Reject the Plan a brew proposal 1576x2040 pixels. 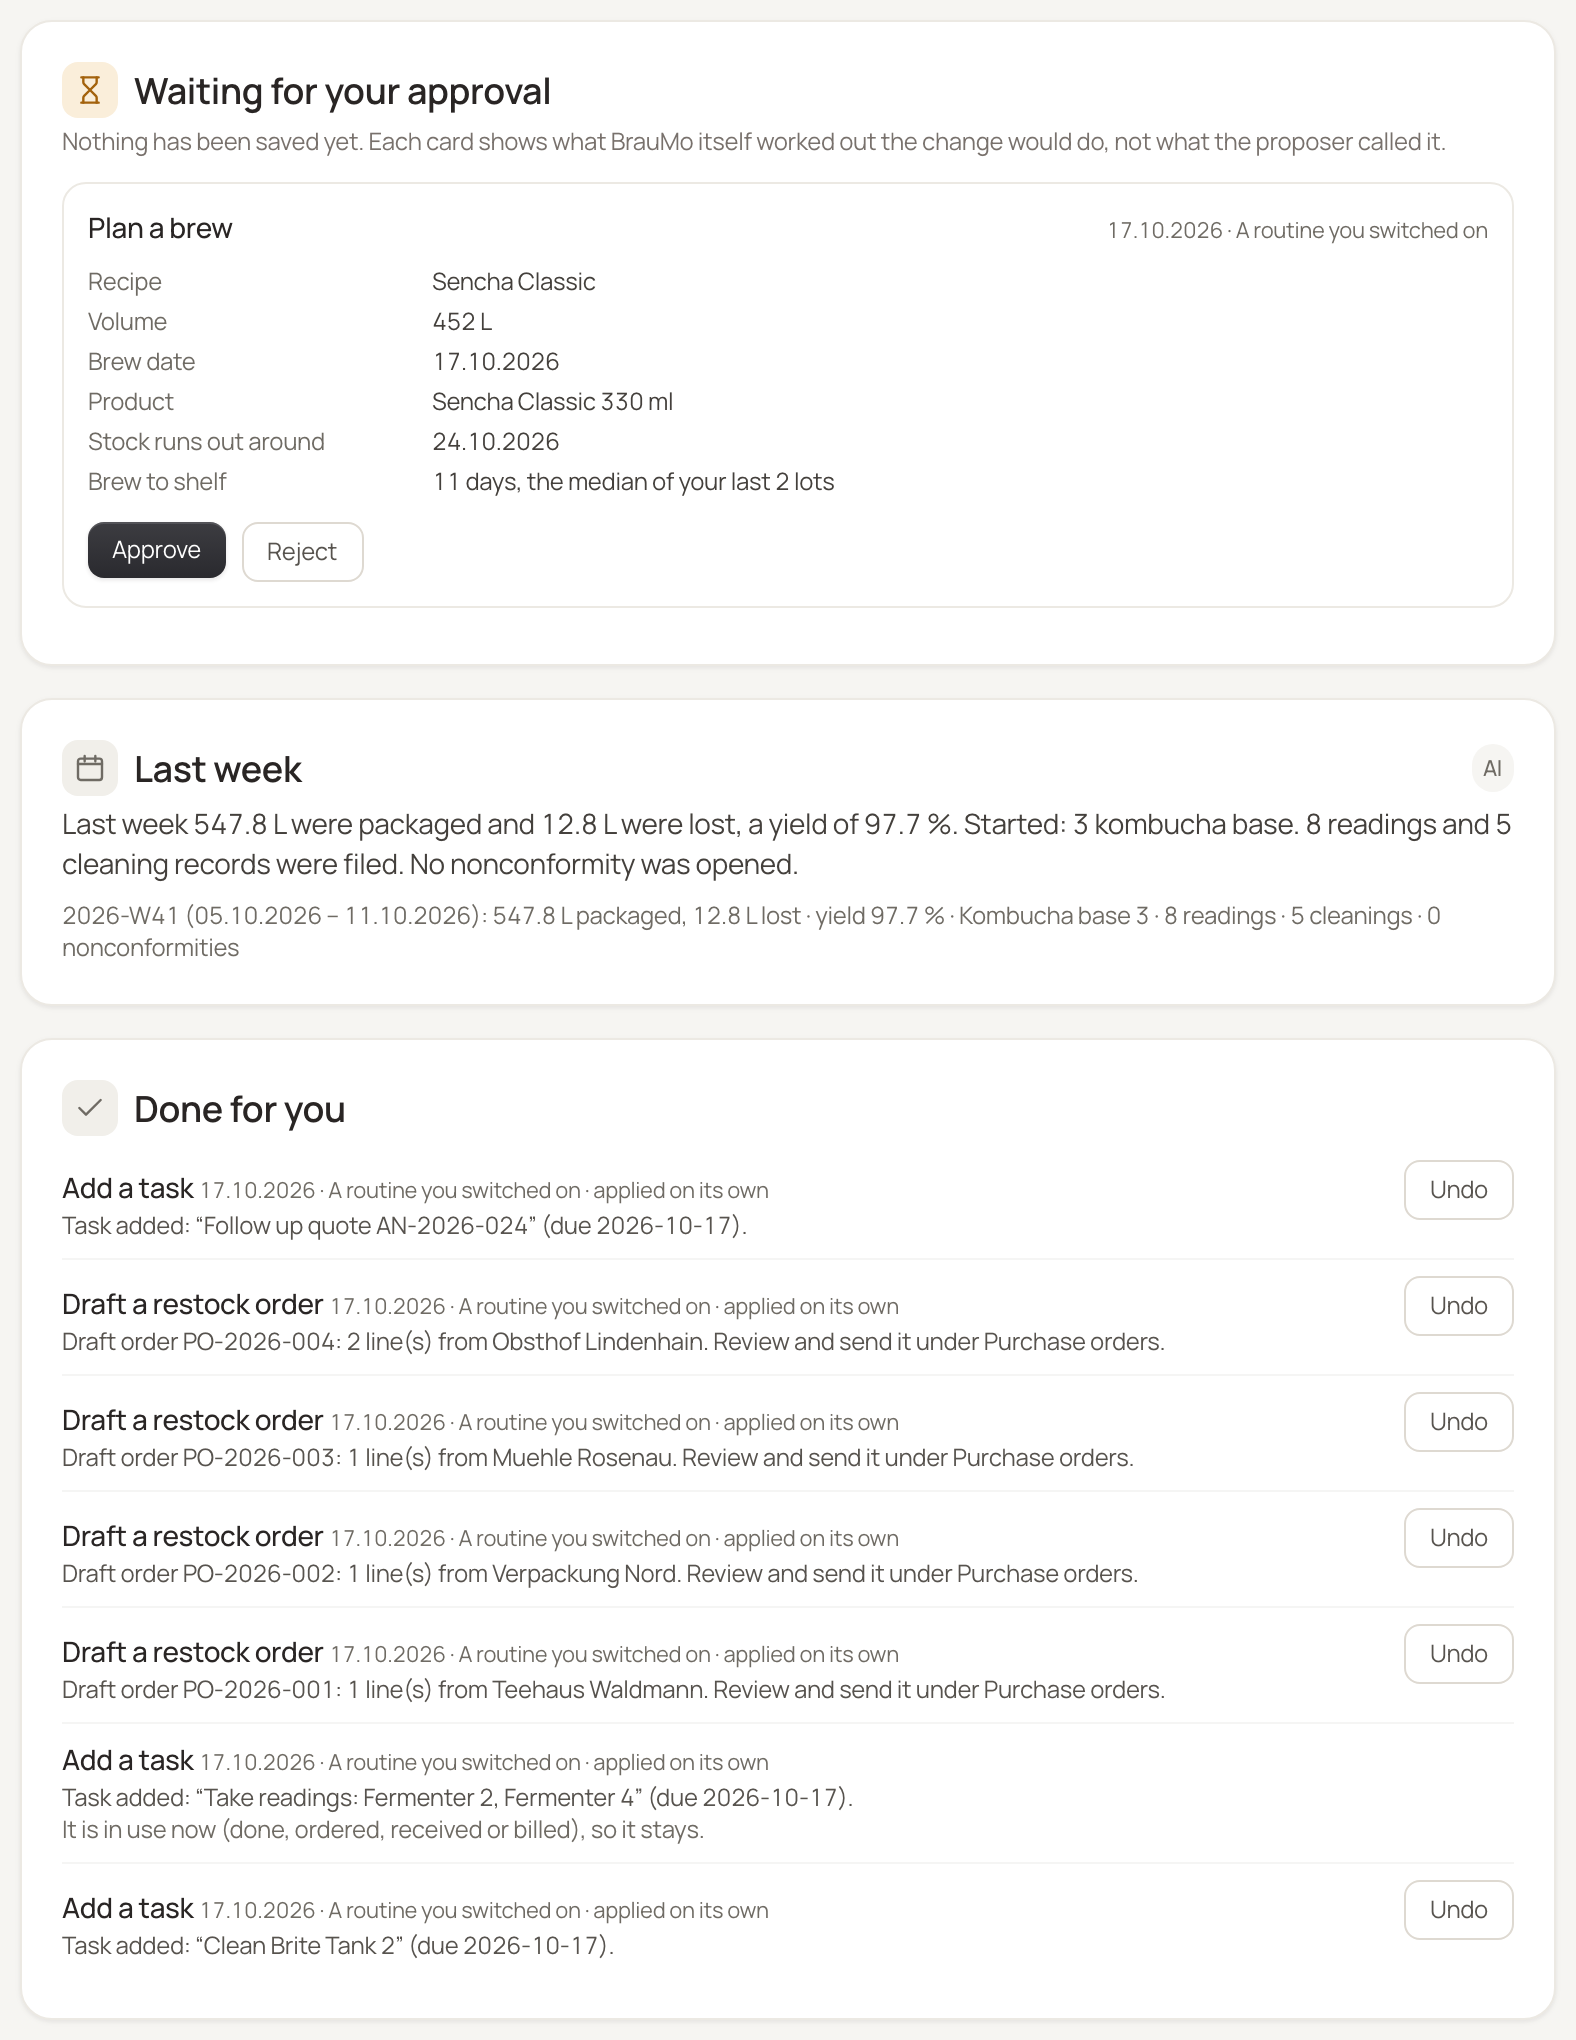pyautogui.click(x=302, y=551)
